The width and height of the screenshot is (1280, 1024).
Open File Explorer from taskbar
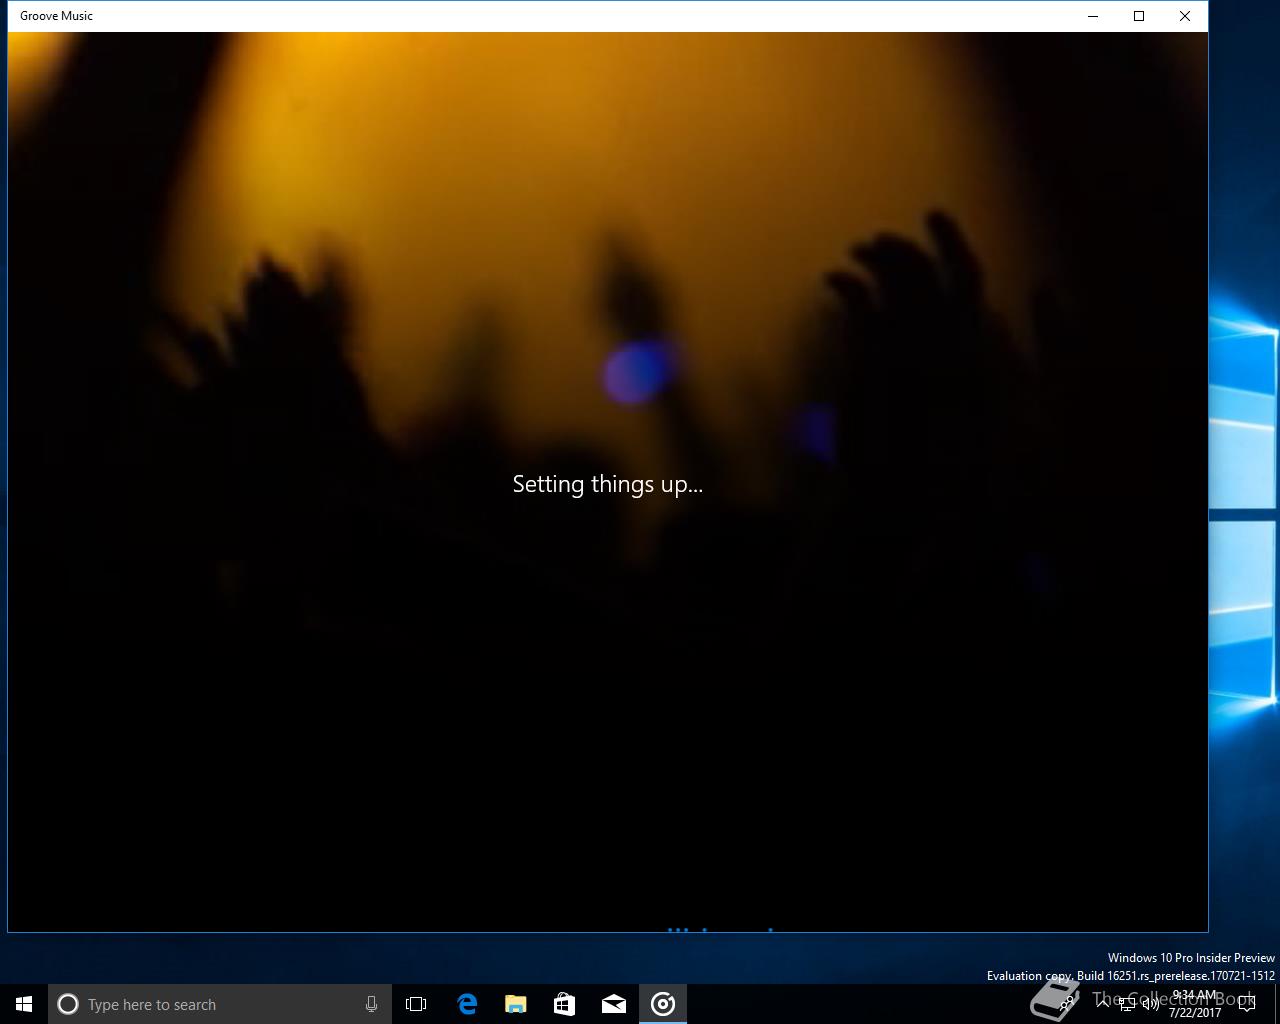[x=515, y=1004]
